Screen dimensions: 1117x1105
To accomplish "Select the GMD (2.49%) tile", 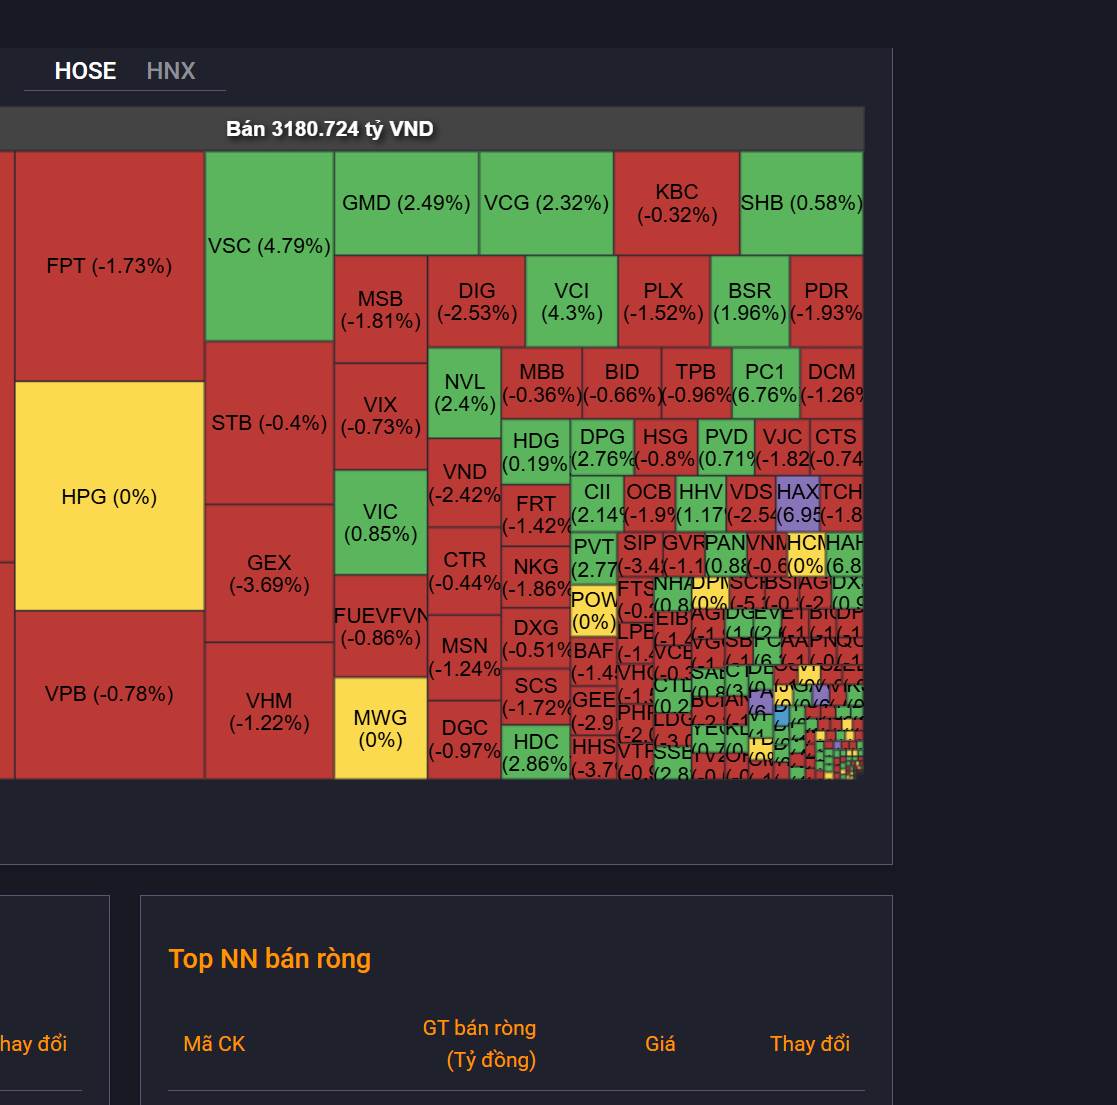I will click(x=406, y=203).
